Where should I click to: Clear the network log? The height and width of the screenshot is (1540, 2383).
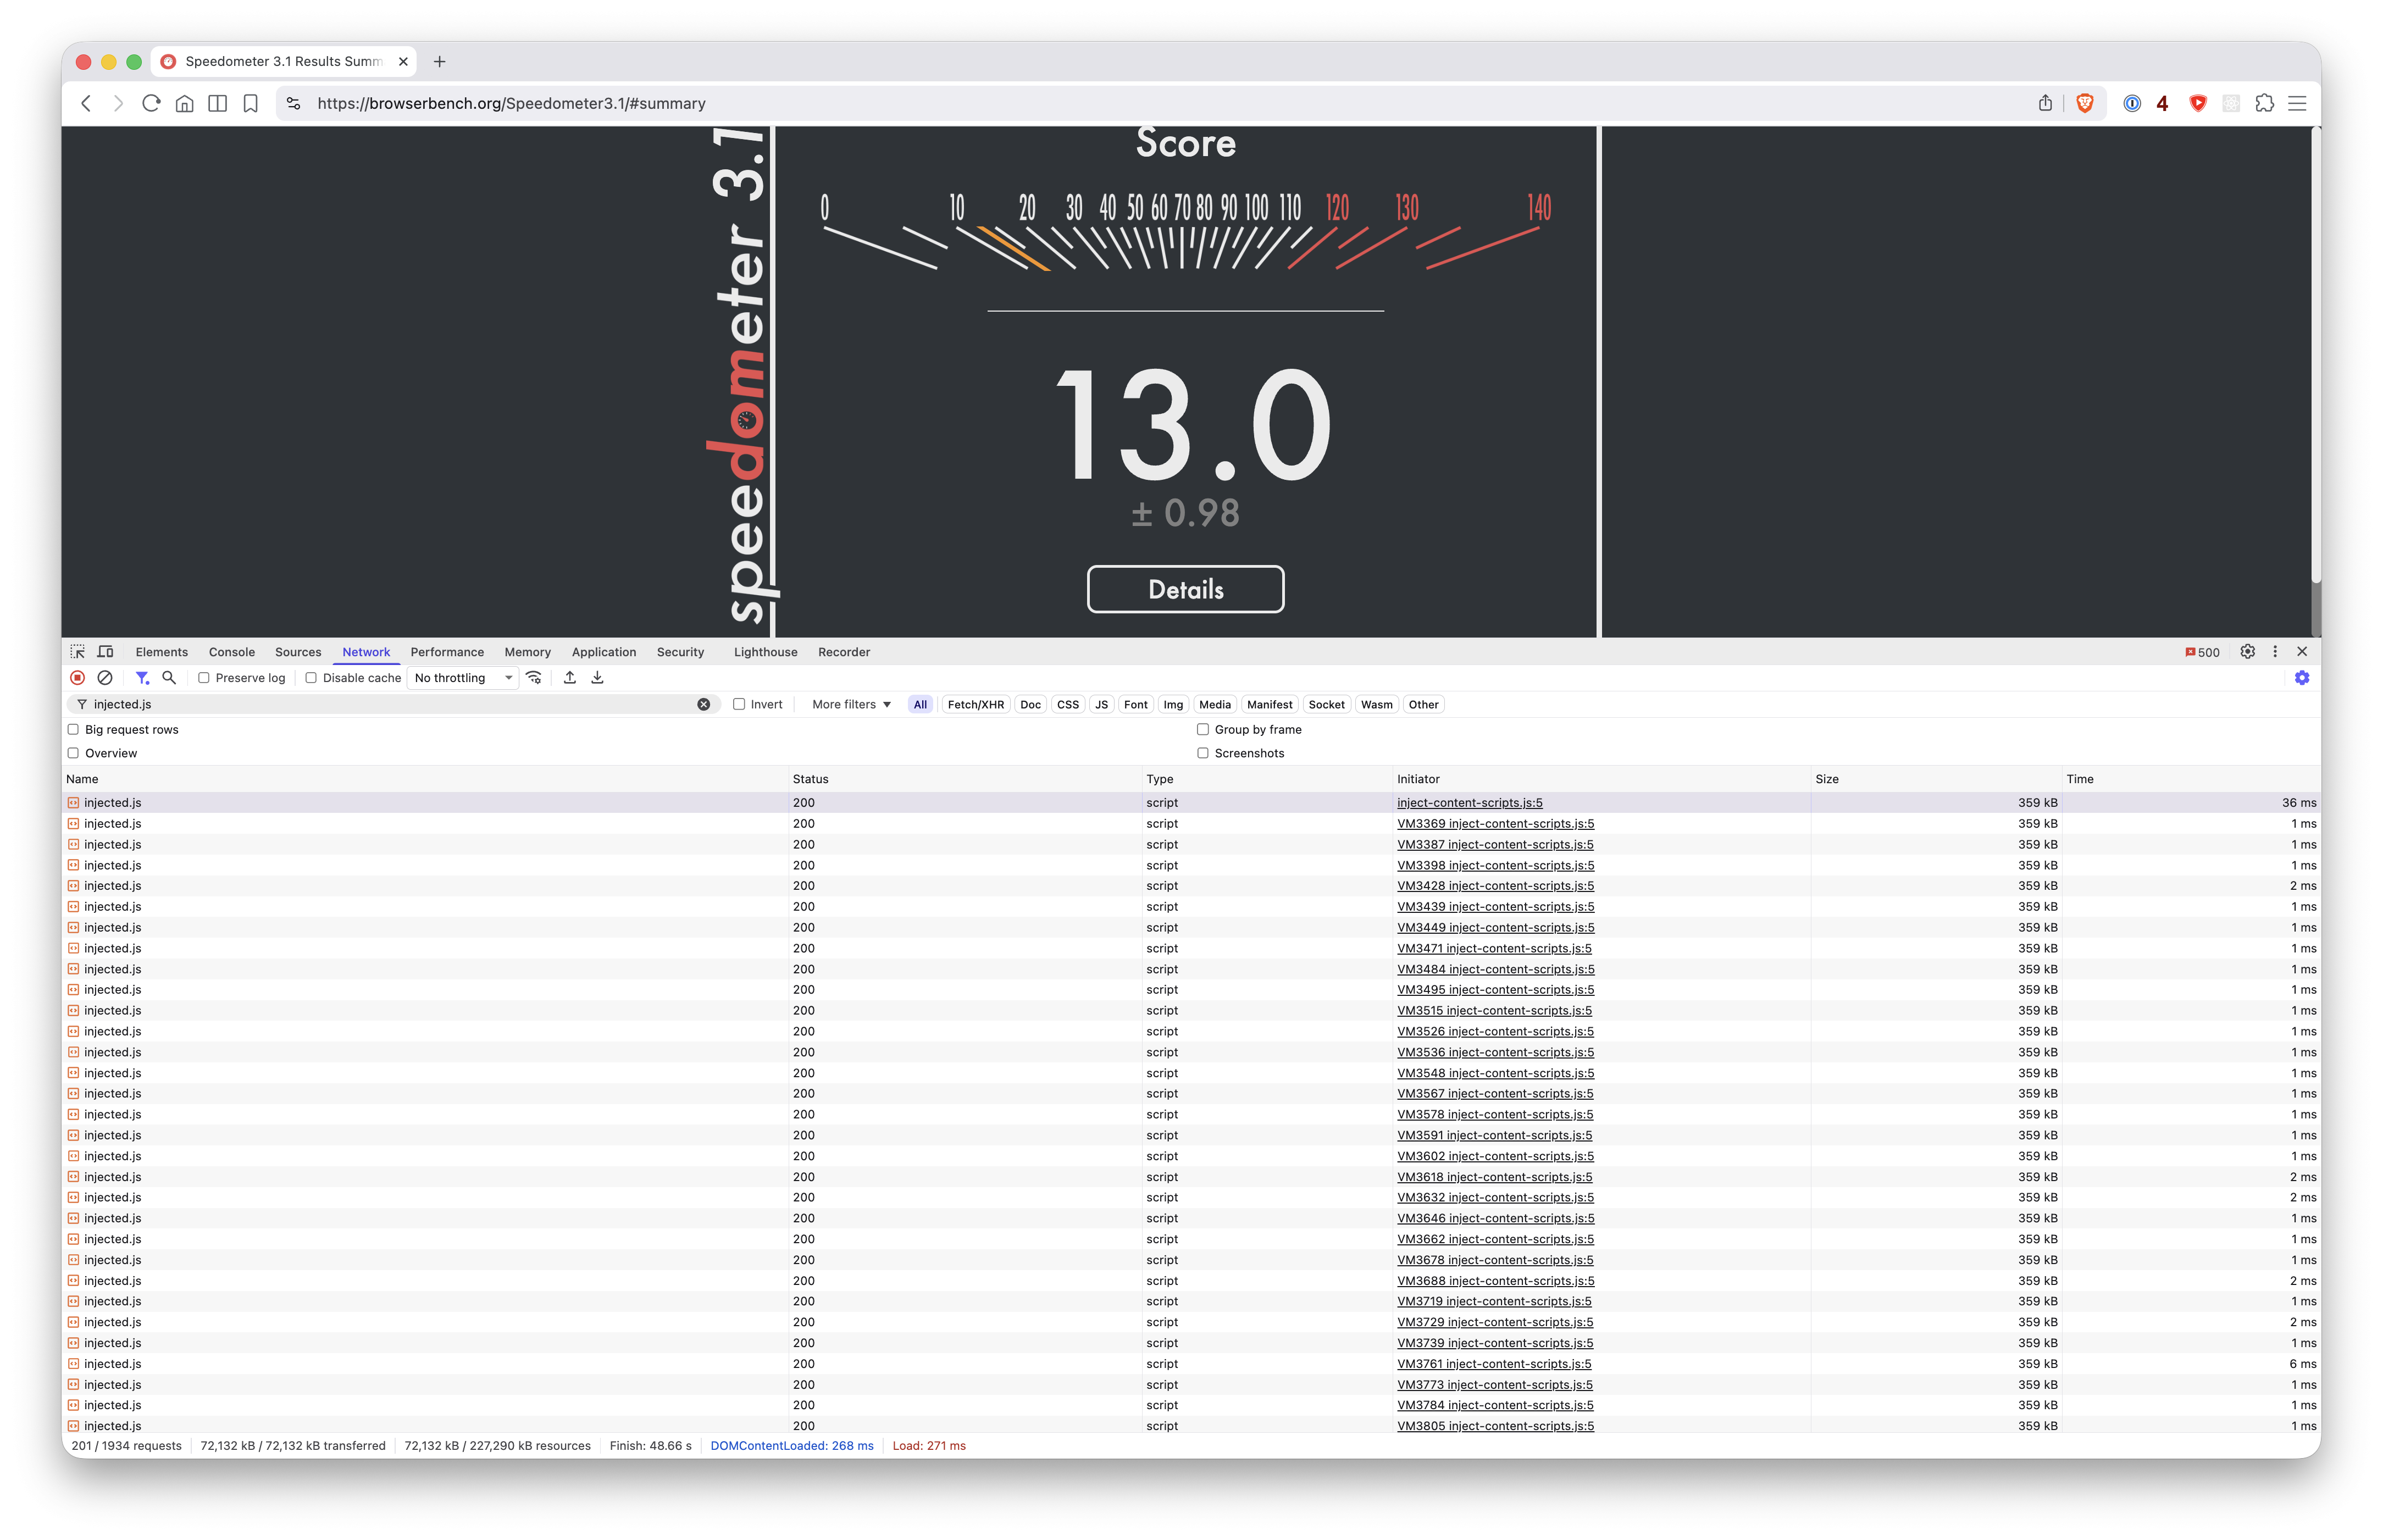click(105, 678)
